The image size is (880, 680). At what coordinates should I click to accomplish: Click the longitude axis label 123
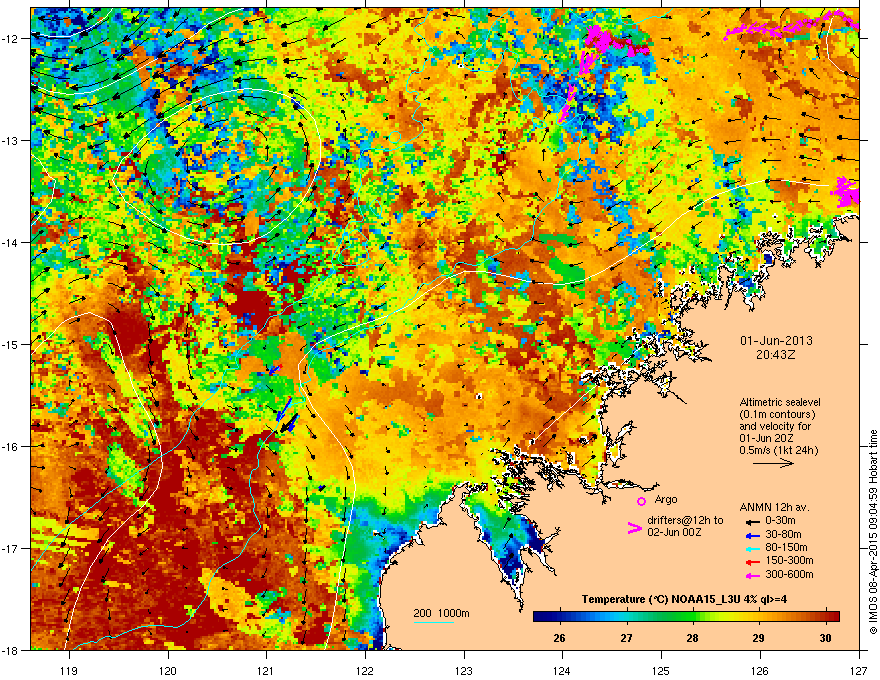[x=464, y=671]
